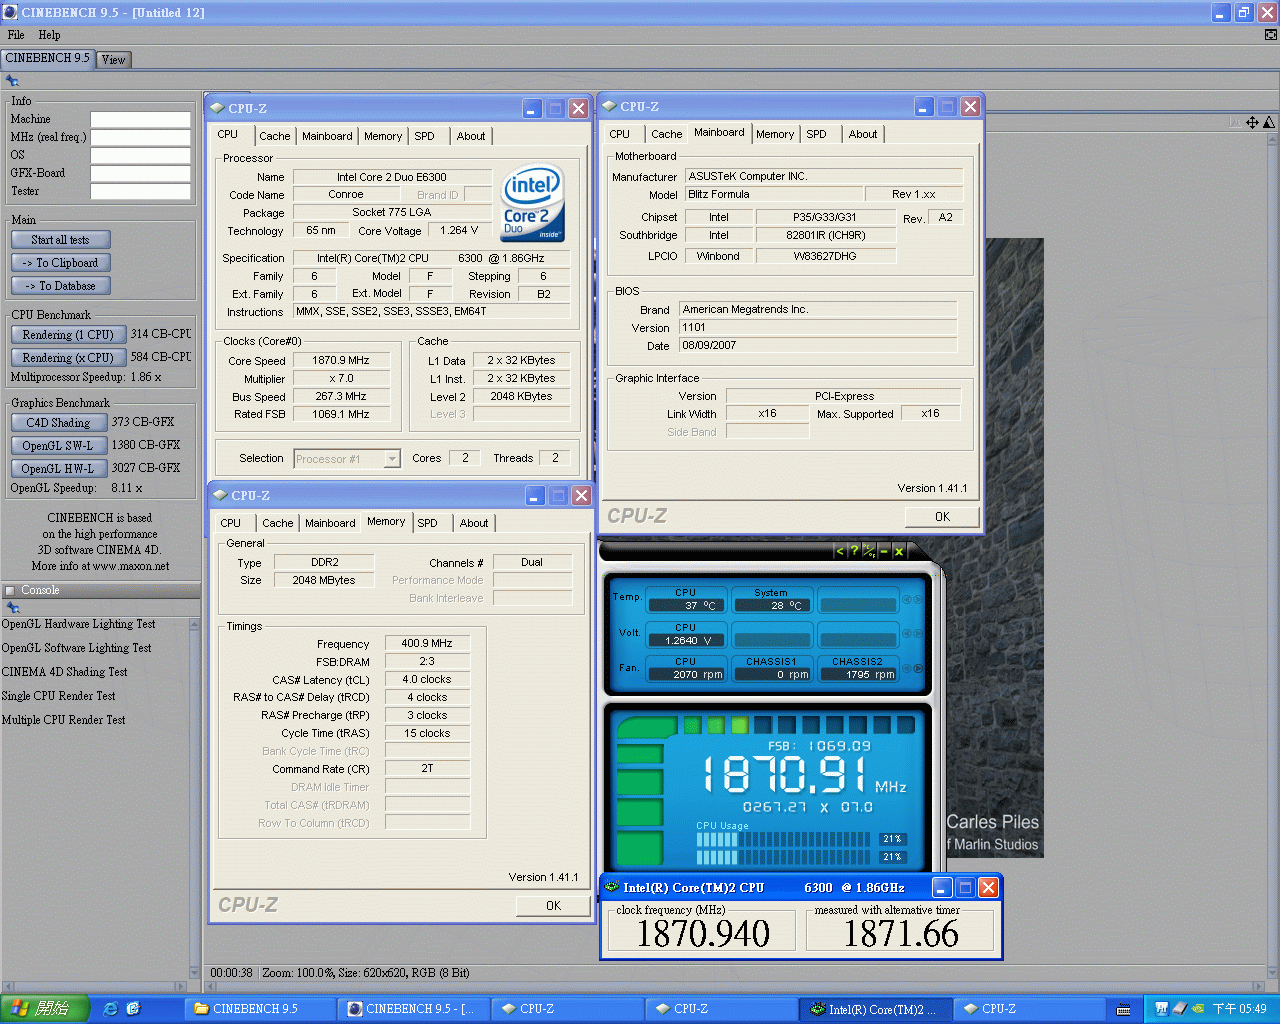Click the keyboard language bar icon in the taskbar
The width and height of the screenshot is (1280, 1024).
1123,1009
